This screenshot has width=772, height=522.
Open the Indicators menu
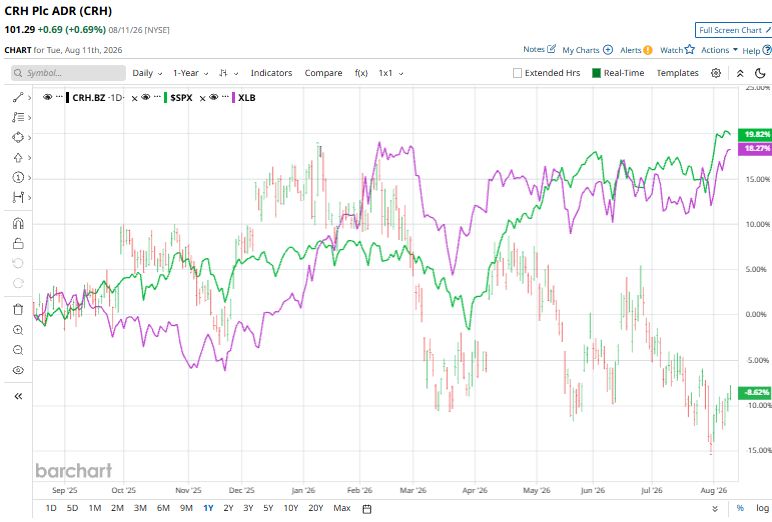point(271,73)
